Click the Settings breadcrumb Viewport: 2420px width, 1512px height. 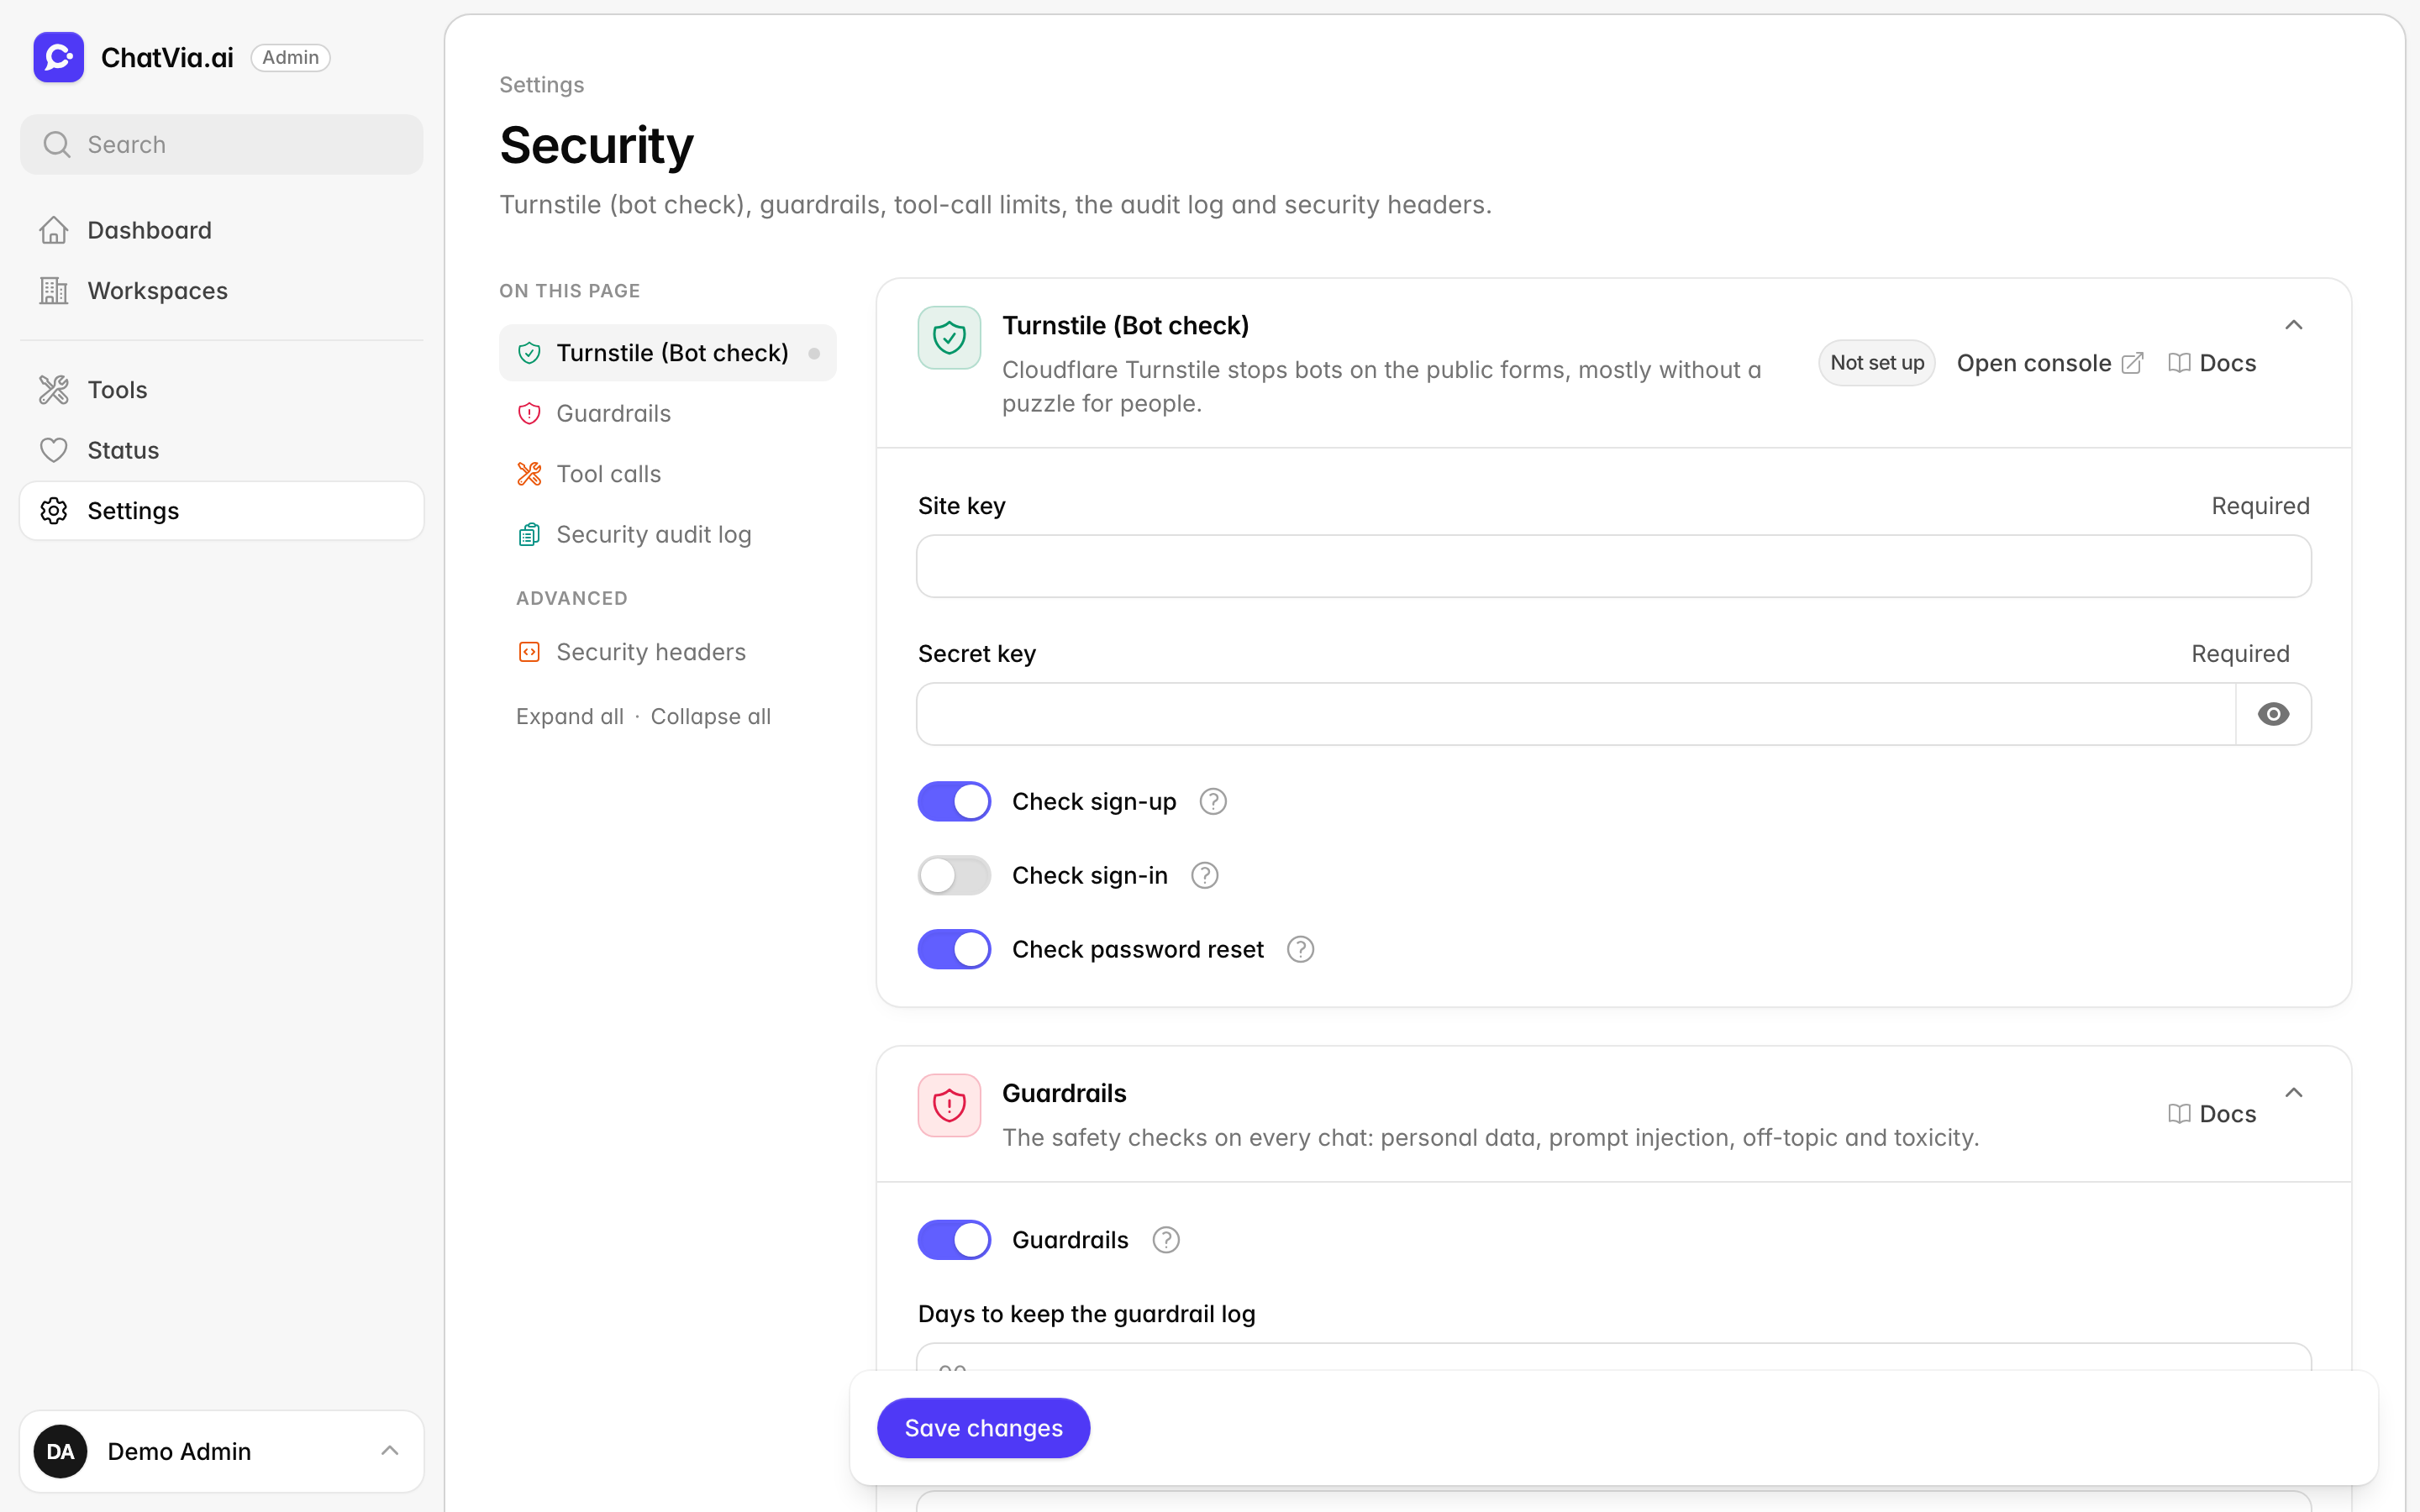[x=542, y=85]
